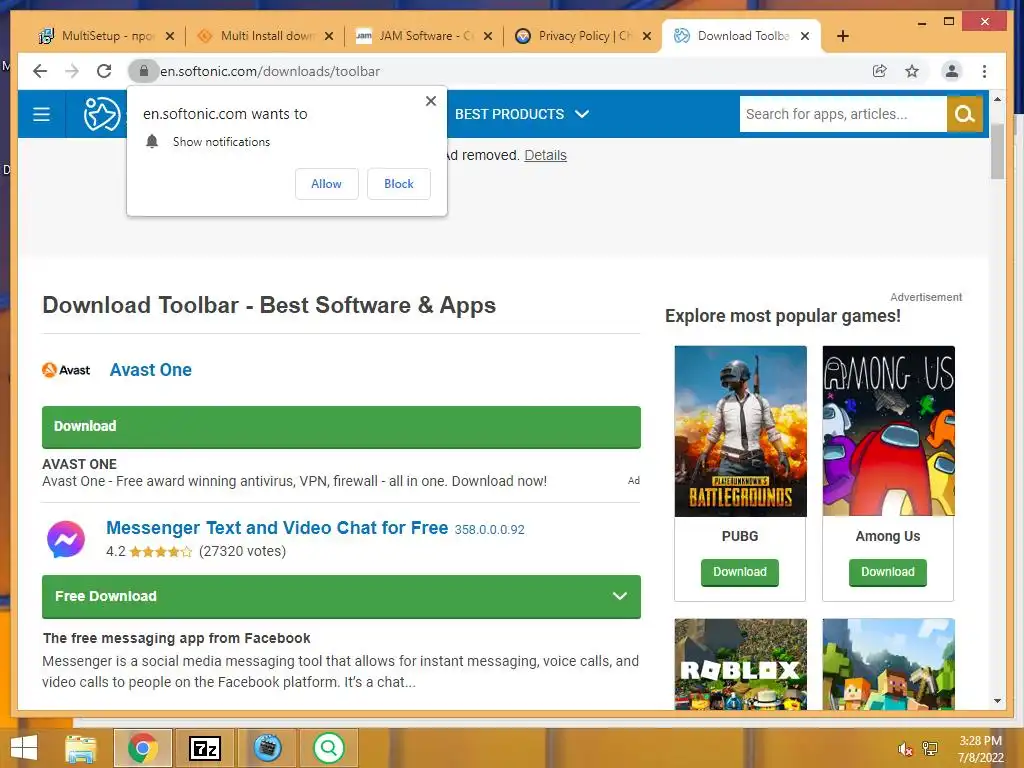Click the orange search magnifier button
The image size is (1024, 768).
pos(965,114)
